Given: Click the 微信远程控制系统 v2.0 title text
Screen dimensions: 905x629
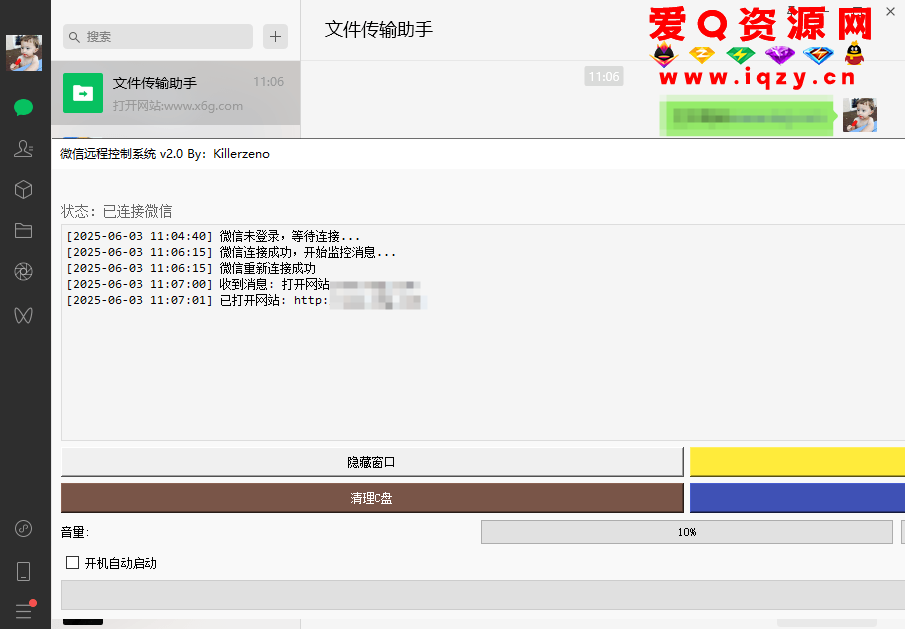Looking at the screenshot, I should pyautogui.click(x=165, y=154).
